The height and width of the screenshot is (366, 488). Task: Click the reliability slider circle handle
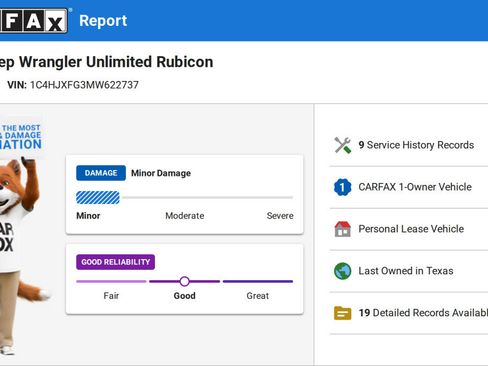coord(184,281)
